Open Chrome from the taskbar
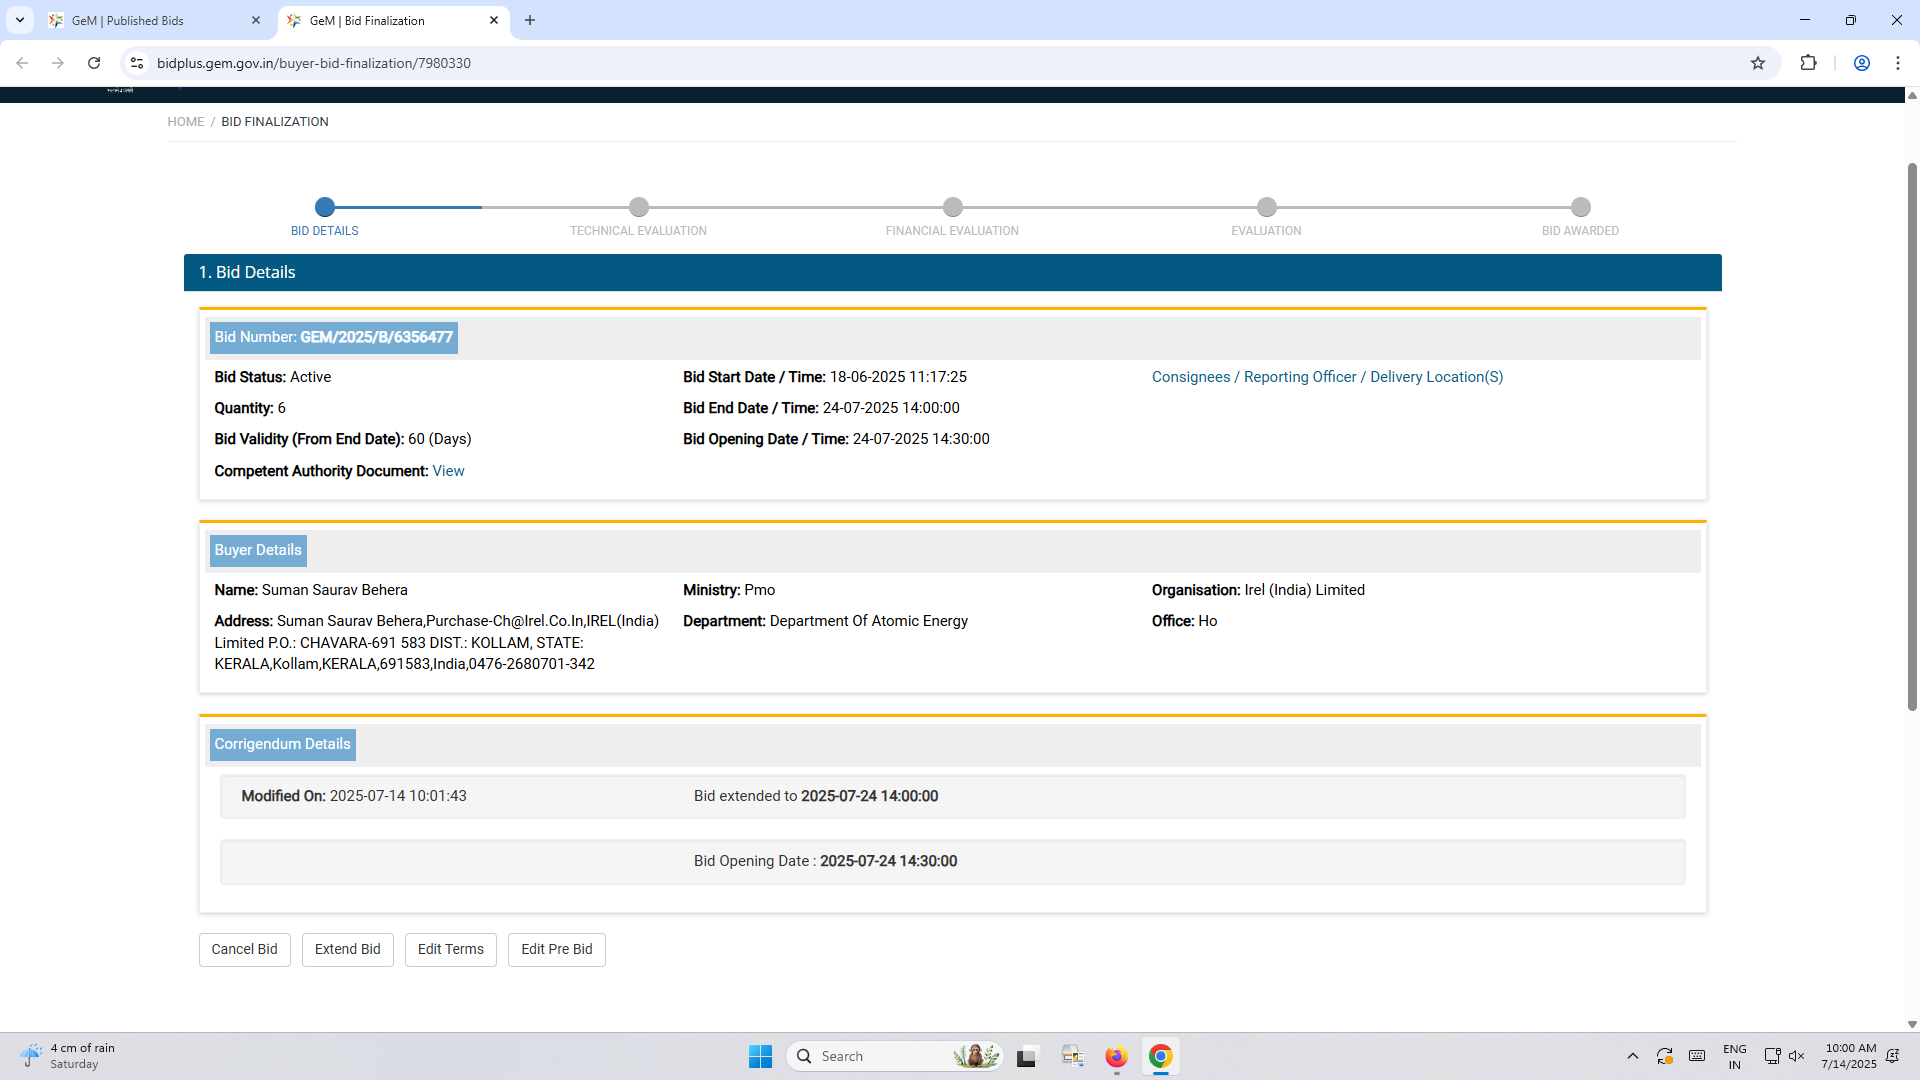This screenshot has width=1920, height=1080. click(1161, 1056)
